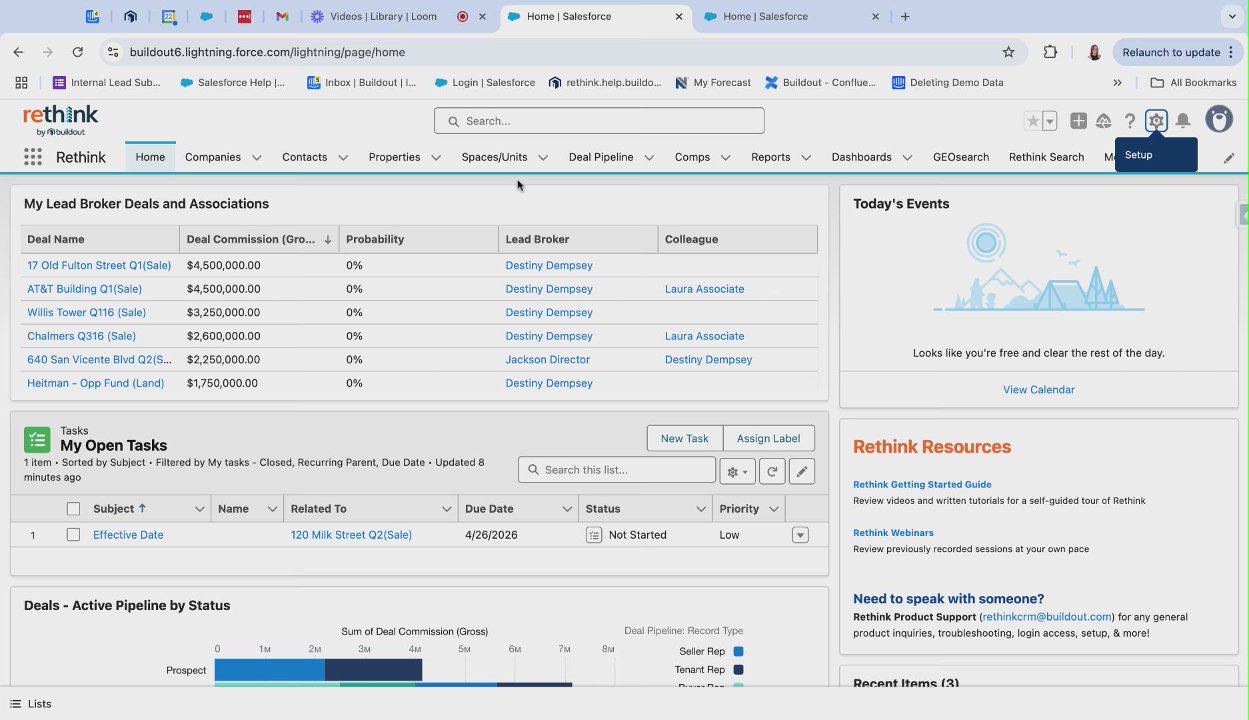Open the App Launcher grid icon
1249x720 pixels.
click(33, 157)
